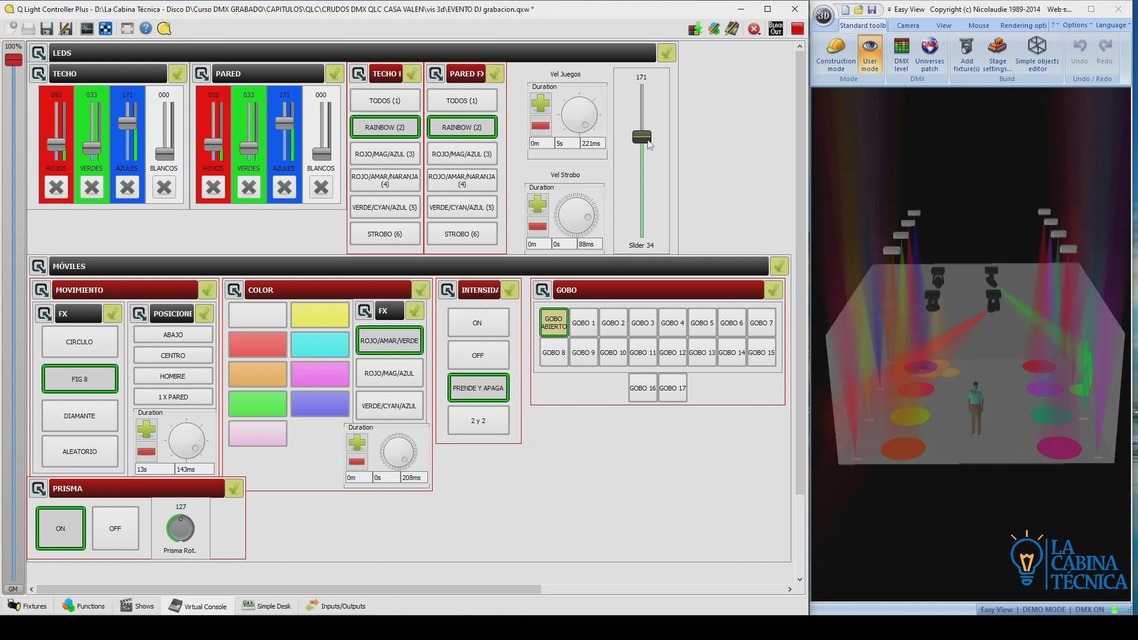Click the GOBO 5 button

[x=702, y=323]
